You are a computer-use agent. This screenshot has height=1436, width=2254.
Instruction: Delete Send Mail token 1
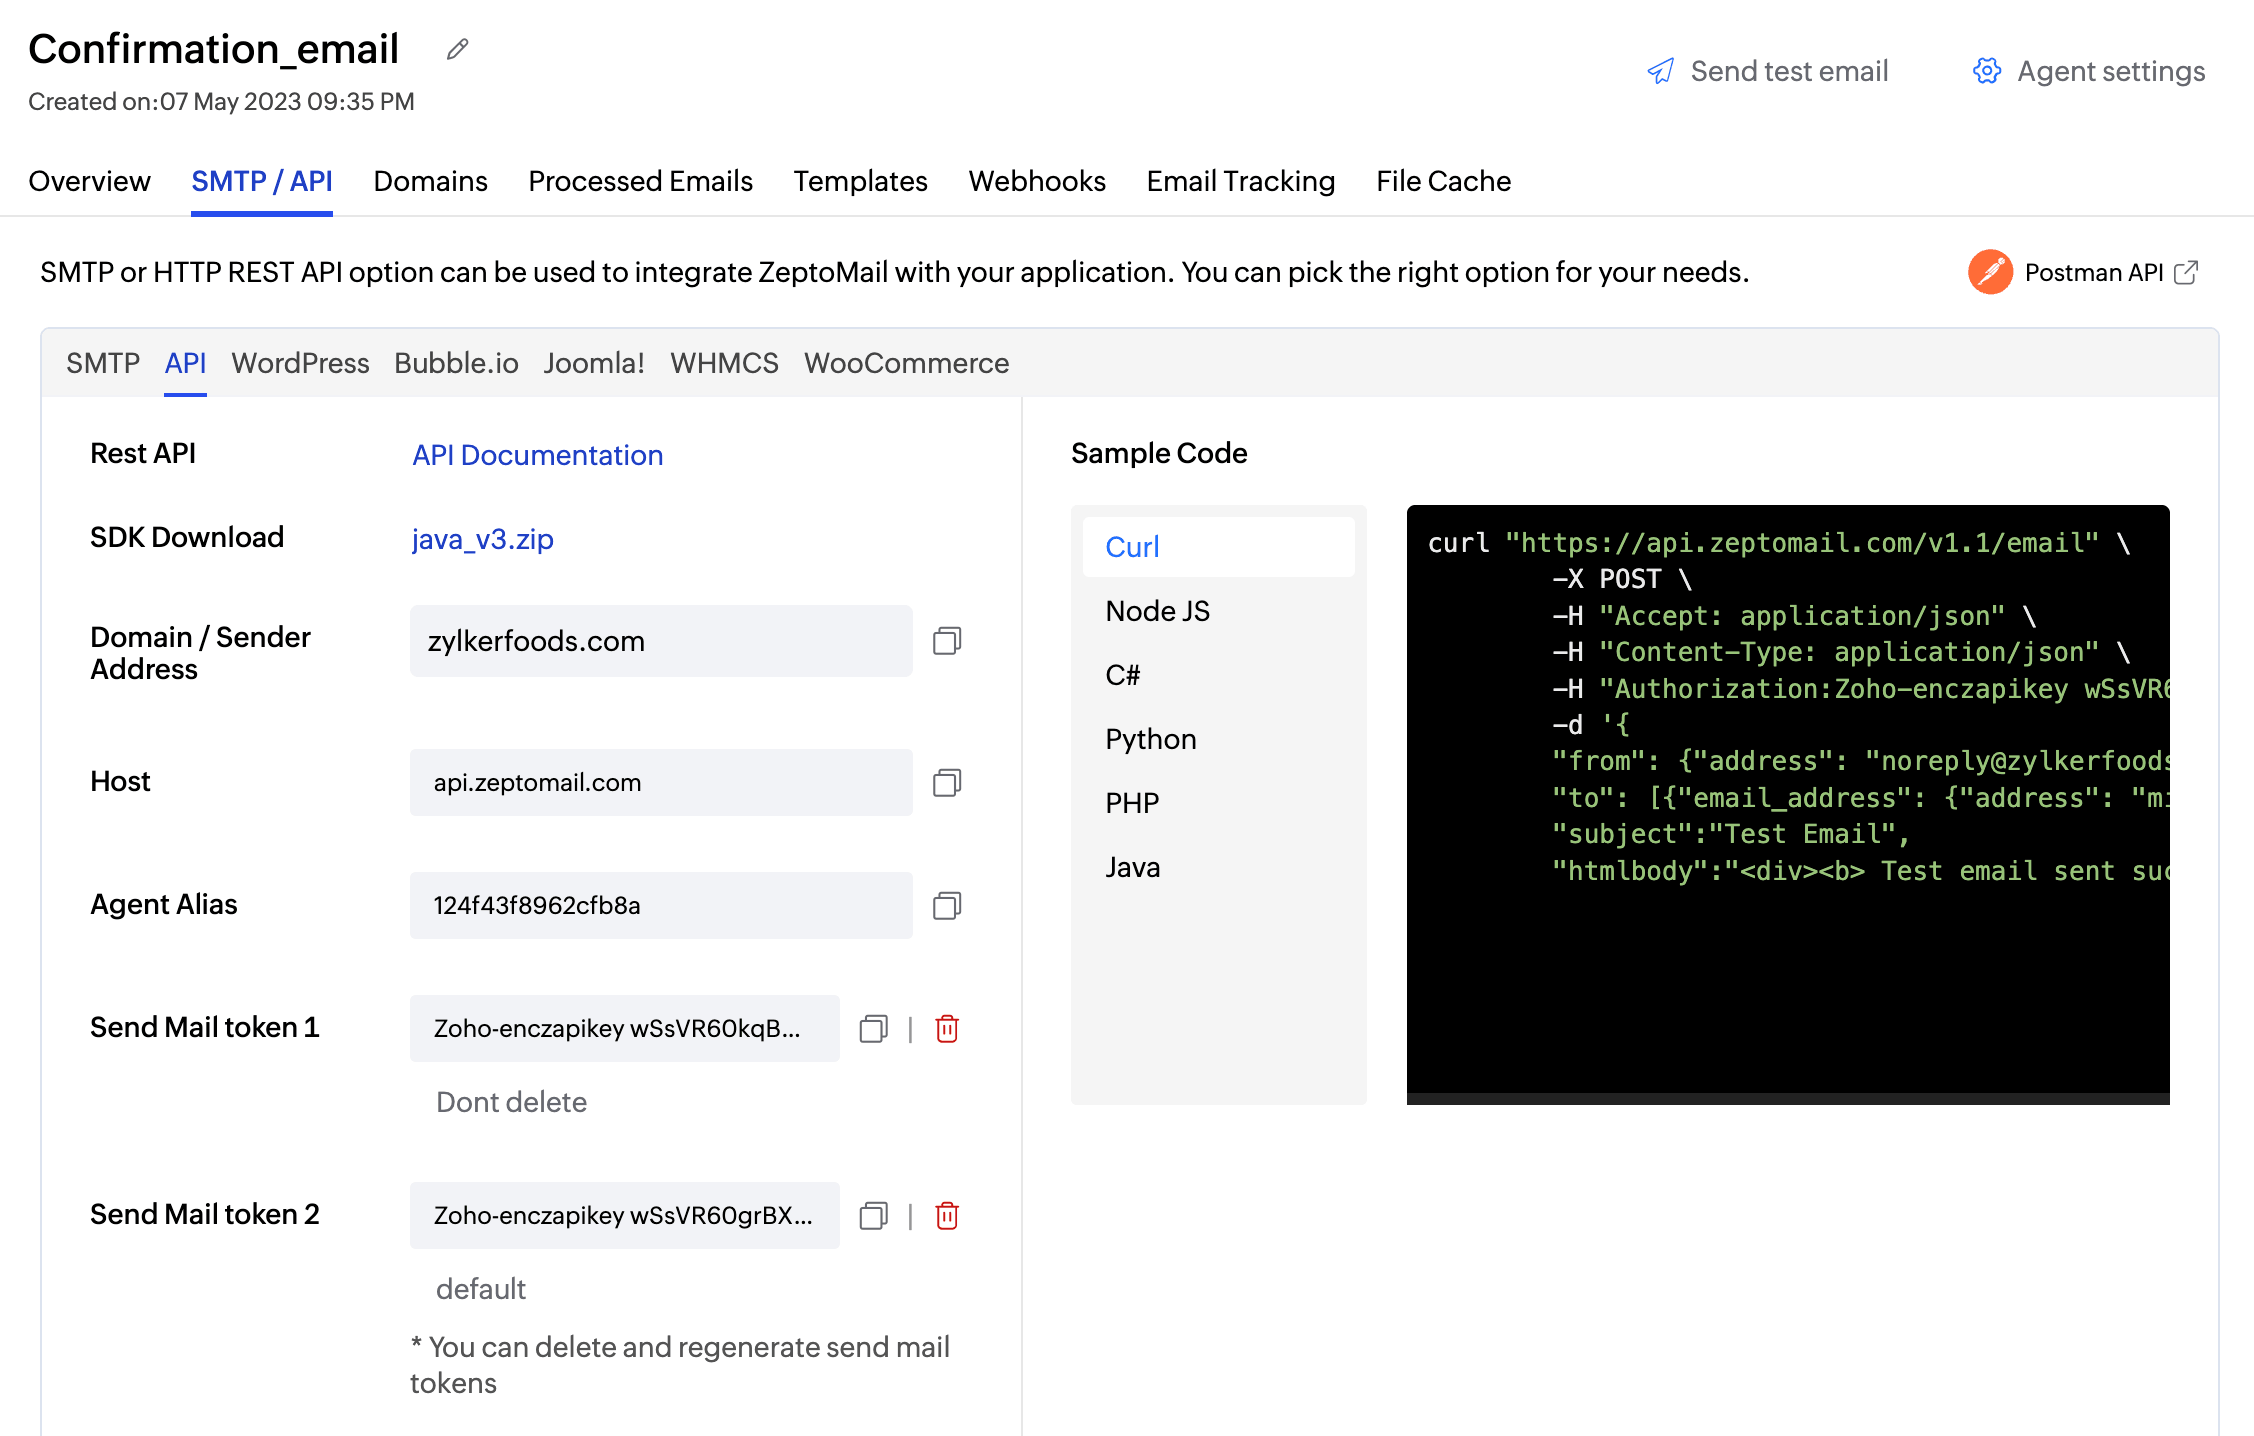(x=947, y=1029)
